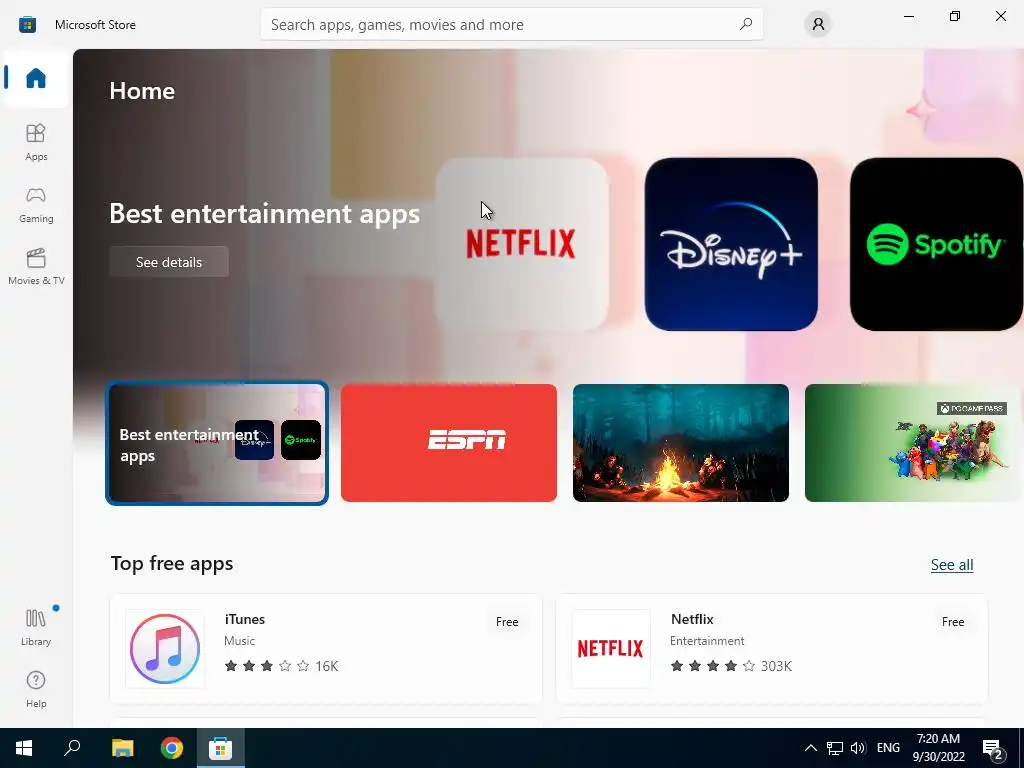Click the See details button

(169, 262)
